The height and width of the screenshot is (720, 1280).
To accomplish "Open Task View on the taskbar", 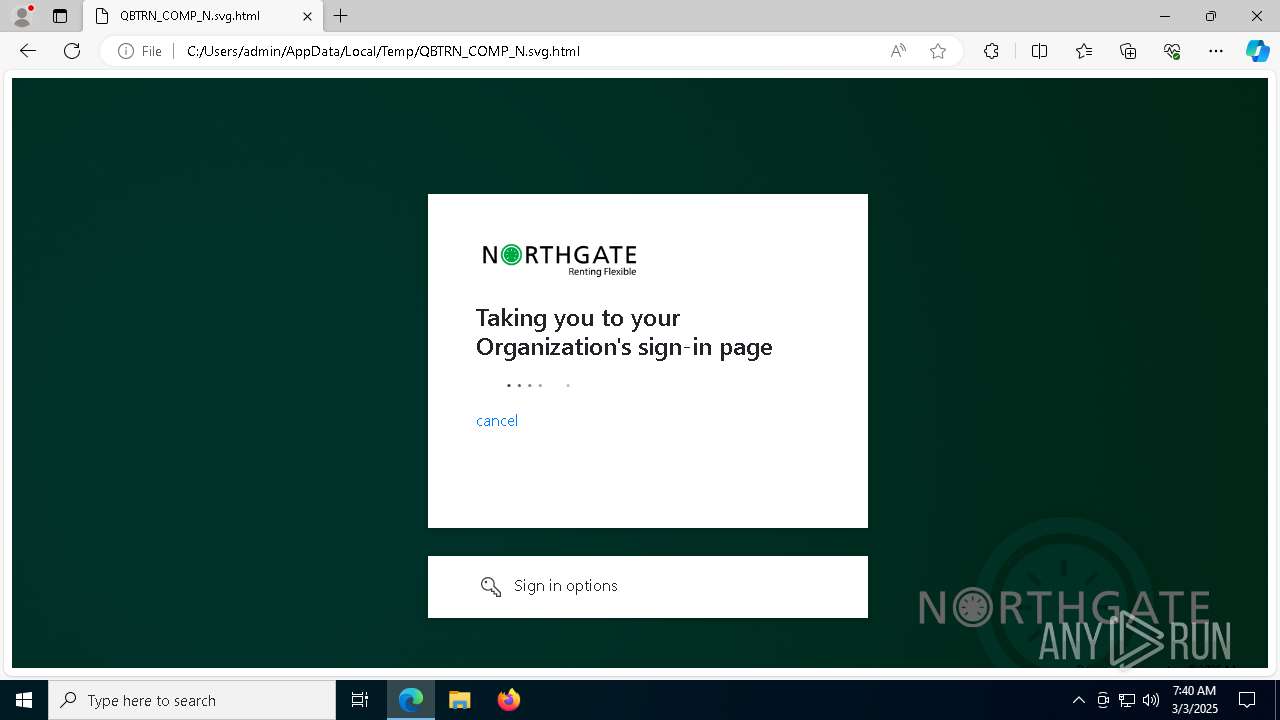I will point(360,700).
